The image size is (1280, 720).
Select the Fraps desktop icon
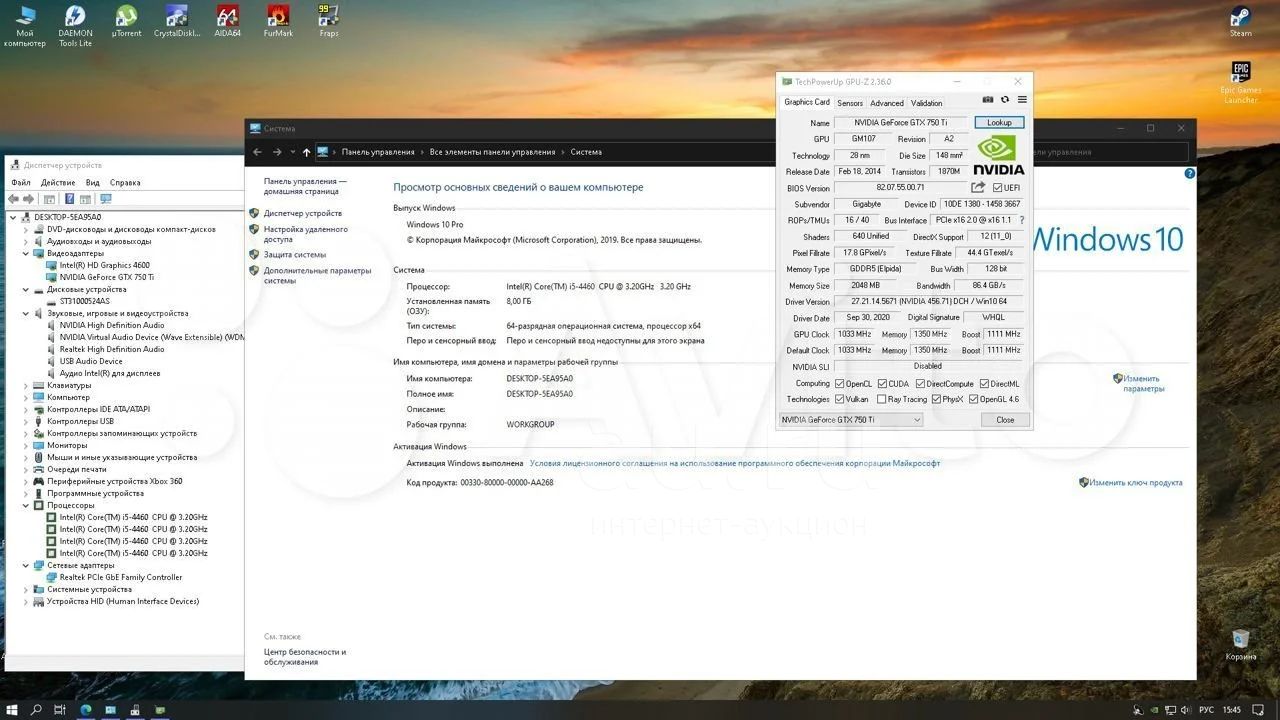(x=328, y=21)
